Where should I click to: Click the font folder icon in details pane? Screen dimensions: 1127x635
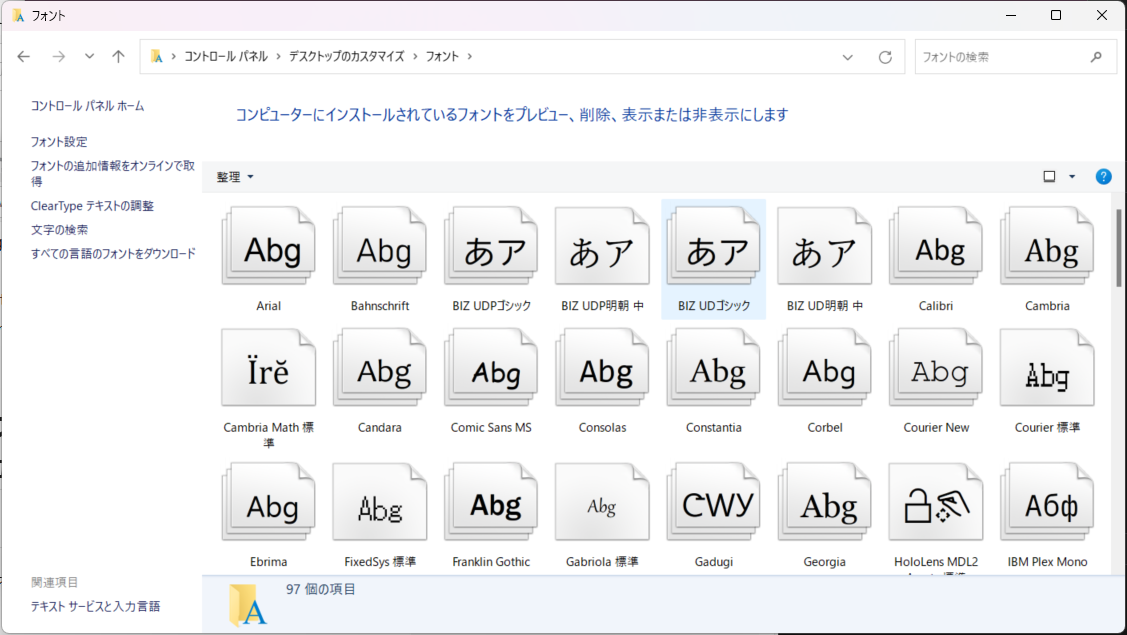tap(247, 606)
